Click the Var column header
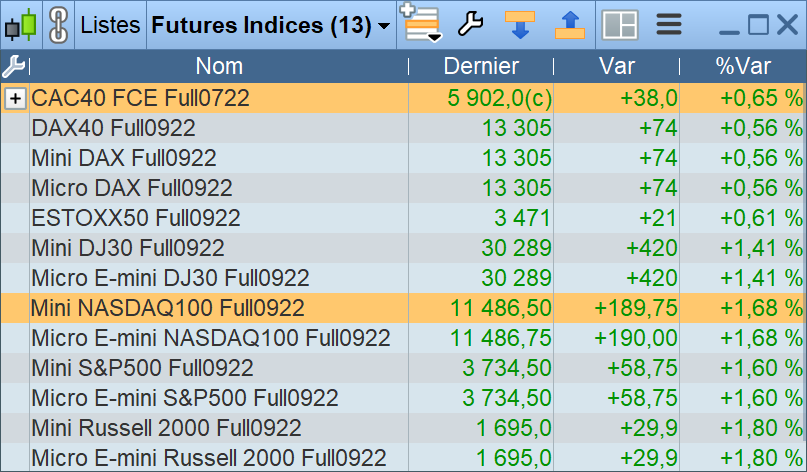Viewport: 807px width, 472px height. point(617,67)
